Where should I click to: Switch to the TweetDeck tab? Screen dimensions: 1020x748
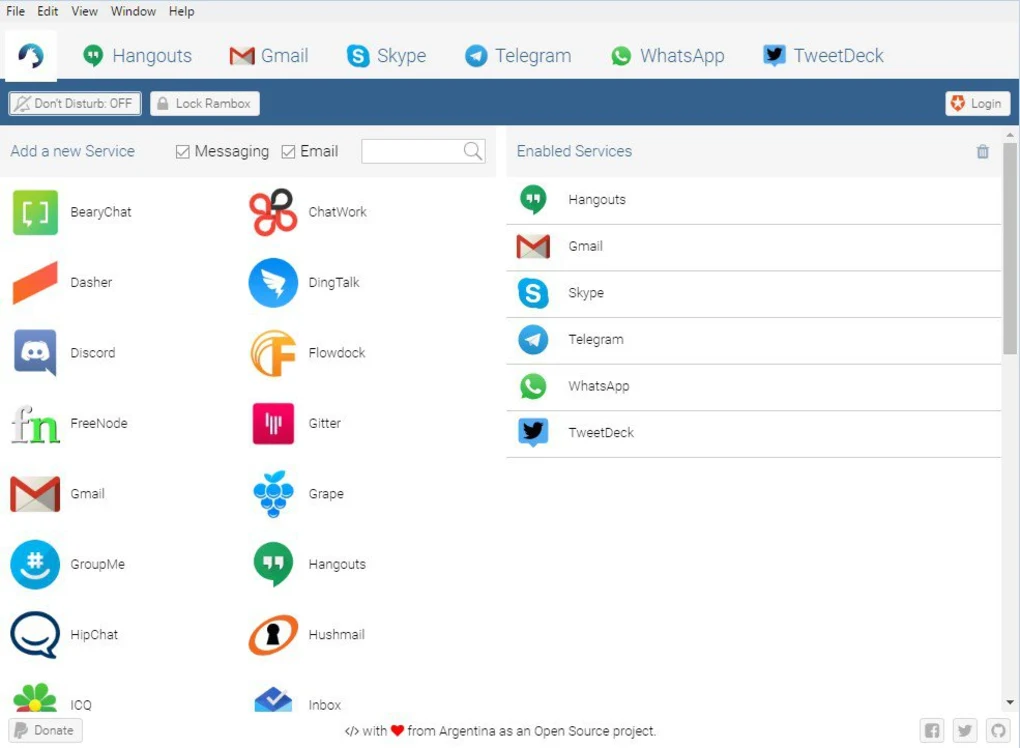pyautogui.click(x=823, y=56)
